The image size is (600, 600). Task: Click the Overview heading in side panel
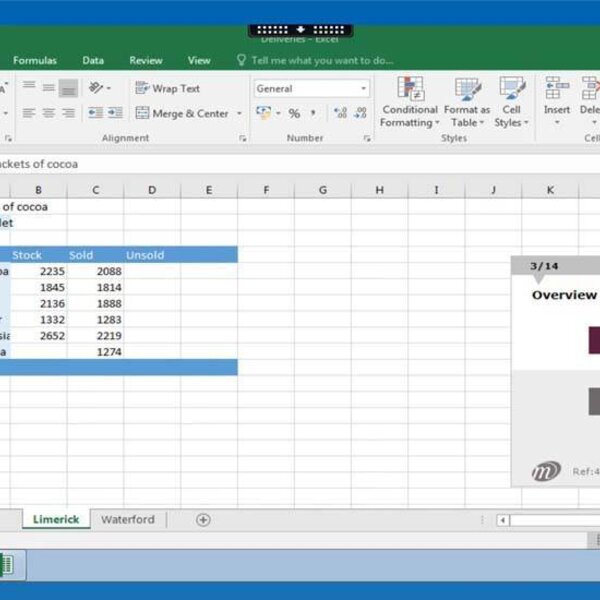pyautogui.click(x=564, y=295)
